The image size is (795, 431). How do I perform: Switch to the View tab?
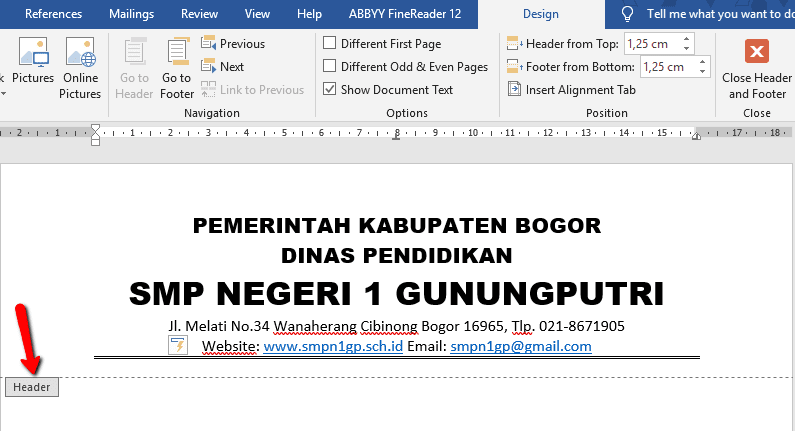[257, 14]
